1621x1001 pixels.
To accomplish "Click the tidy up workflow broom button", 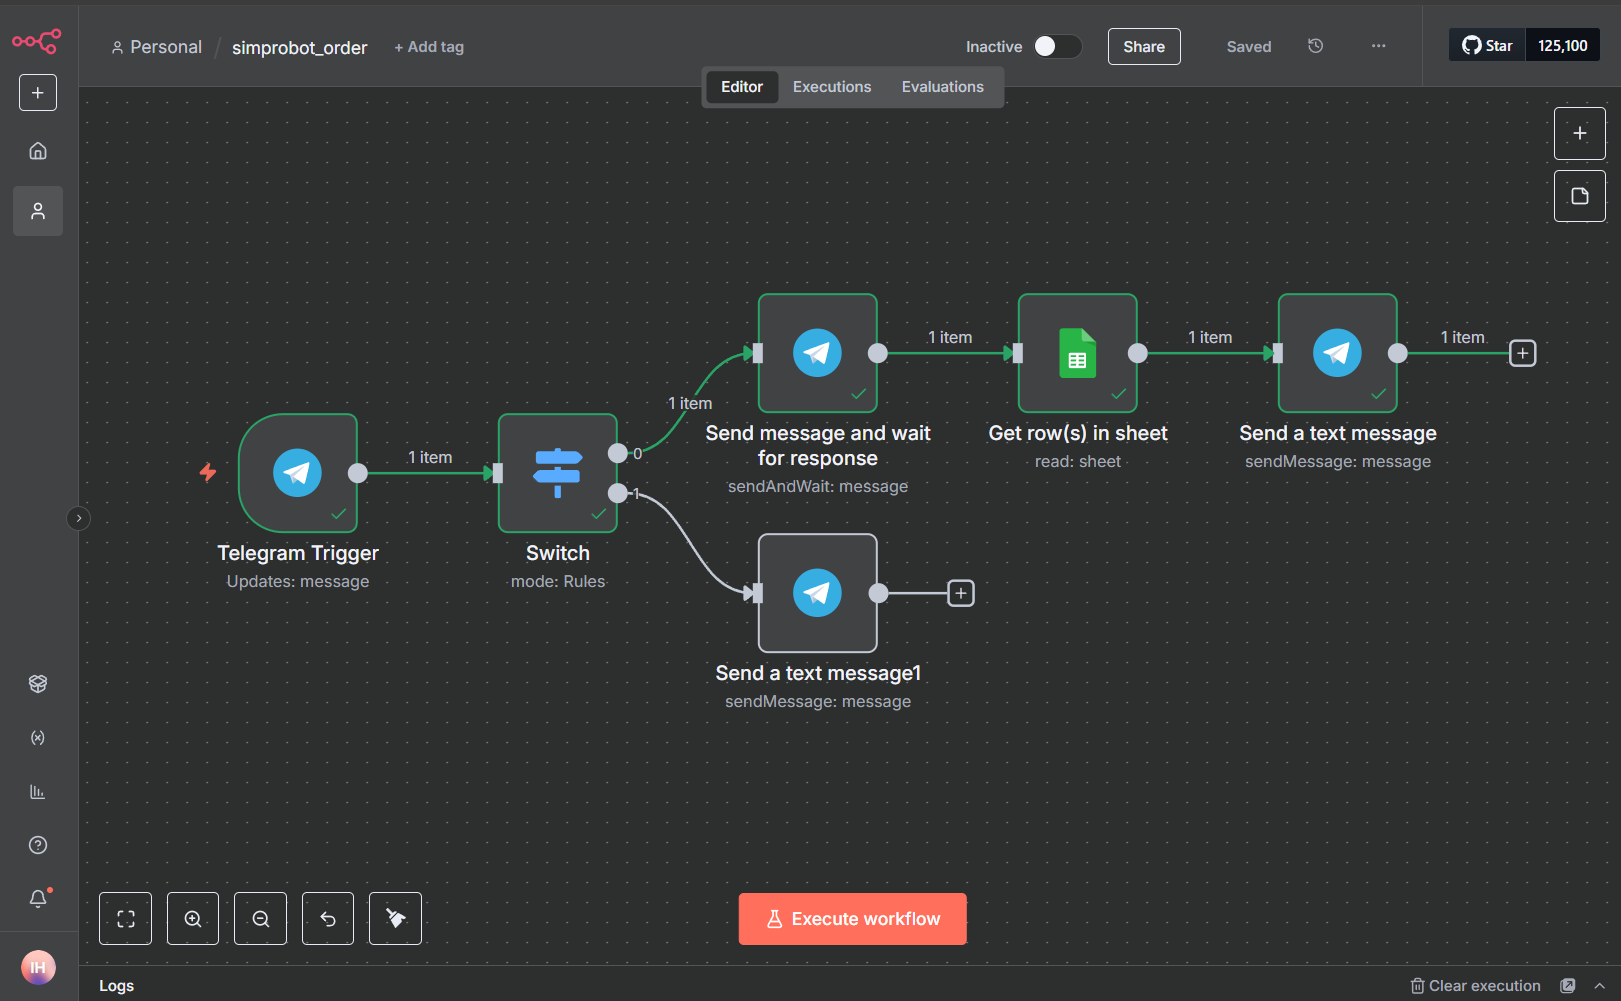I will pos(396,919).
